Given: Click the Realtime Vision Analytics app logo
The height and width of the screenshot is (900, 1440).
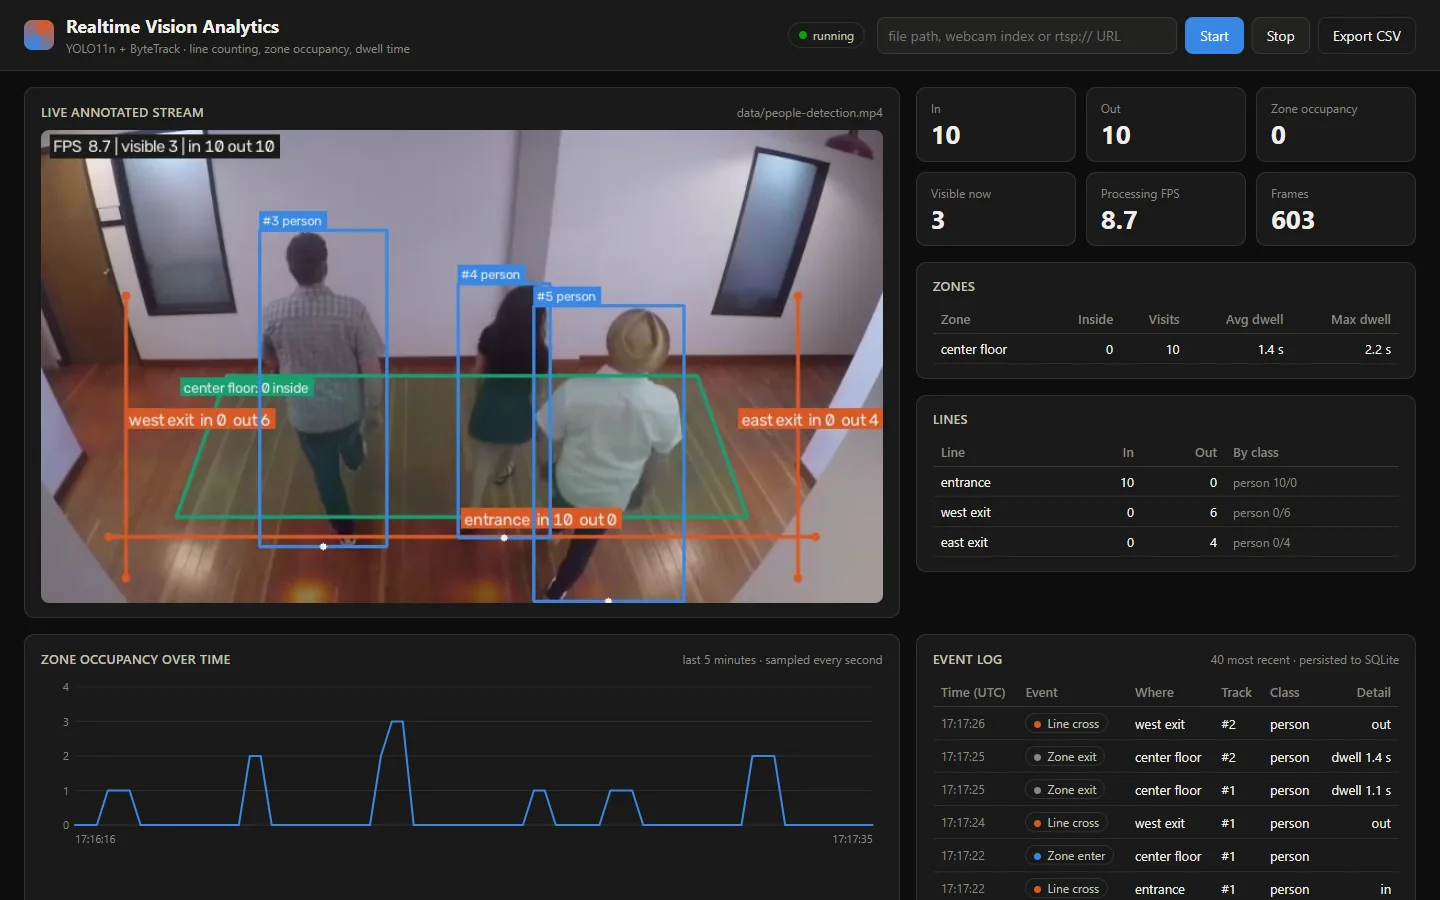Looking at the screenshot, I should click(x=39, y=35).
